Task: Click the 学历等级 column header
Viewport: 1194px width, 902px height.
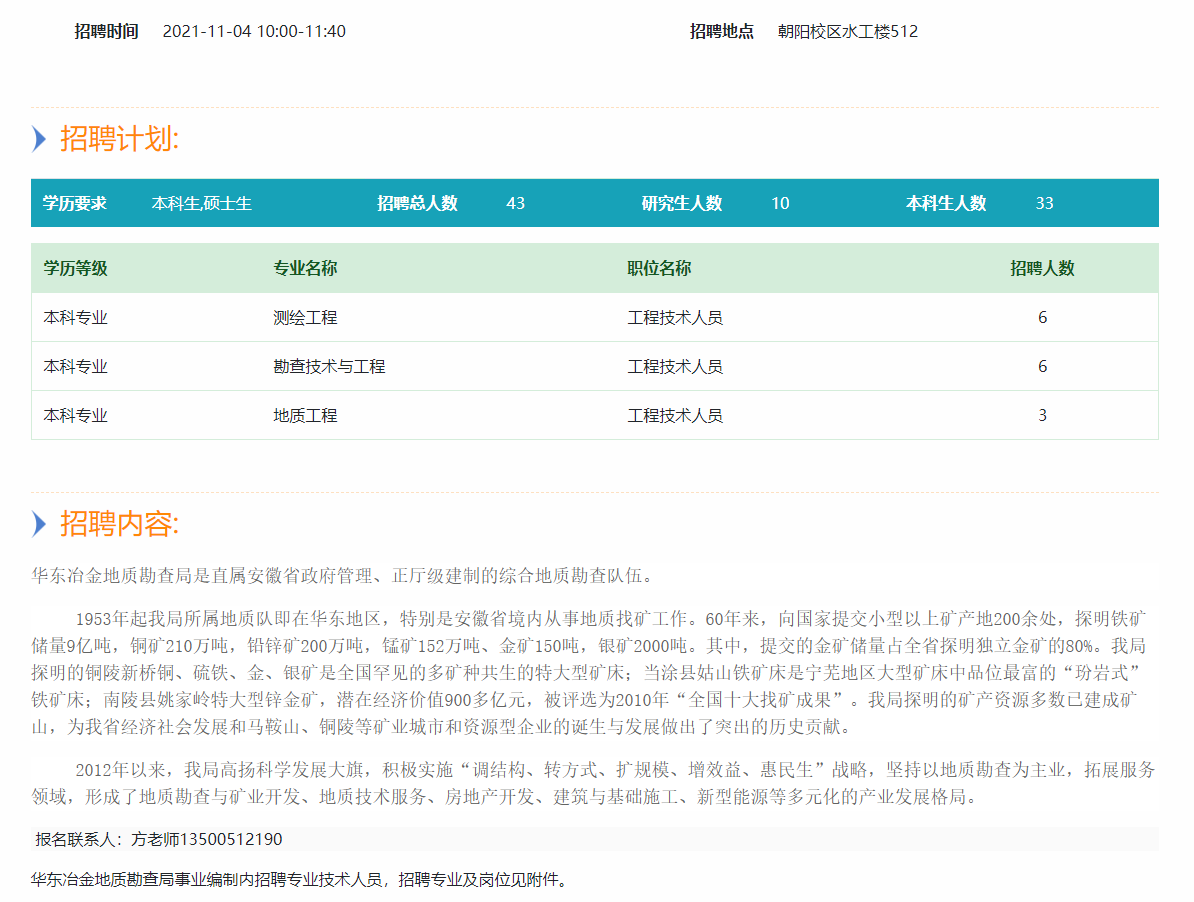Action: pyautogui.click(x=75, y=268)
